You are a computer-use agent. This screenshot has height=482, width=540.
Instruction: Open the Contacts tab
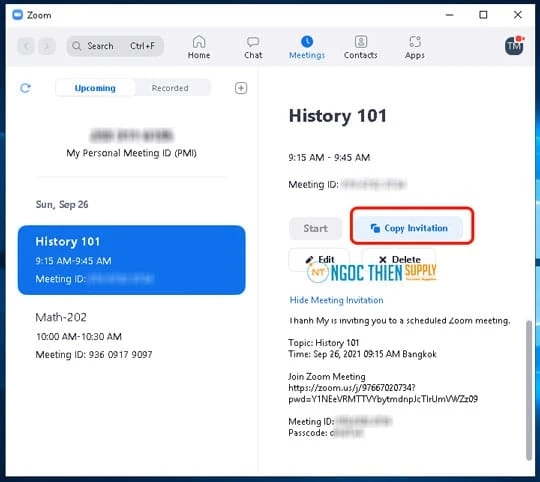(361, 47)
